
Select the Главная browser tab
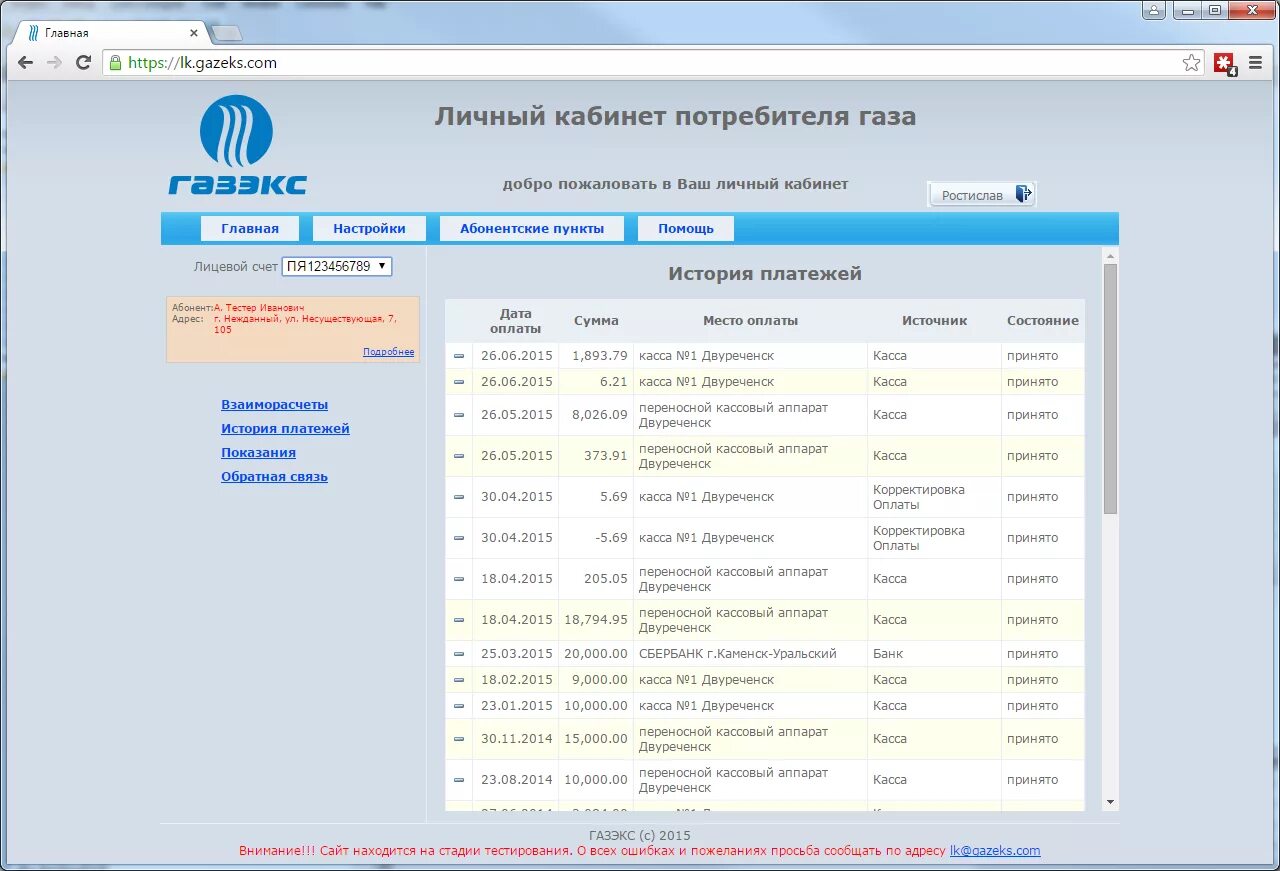tap(110, 33)
